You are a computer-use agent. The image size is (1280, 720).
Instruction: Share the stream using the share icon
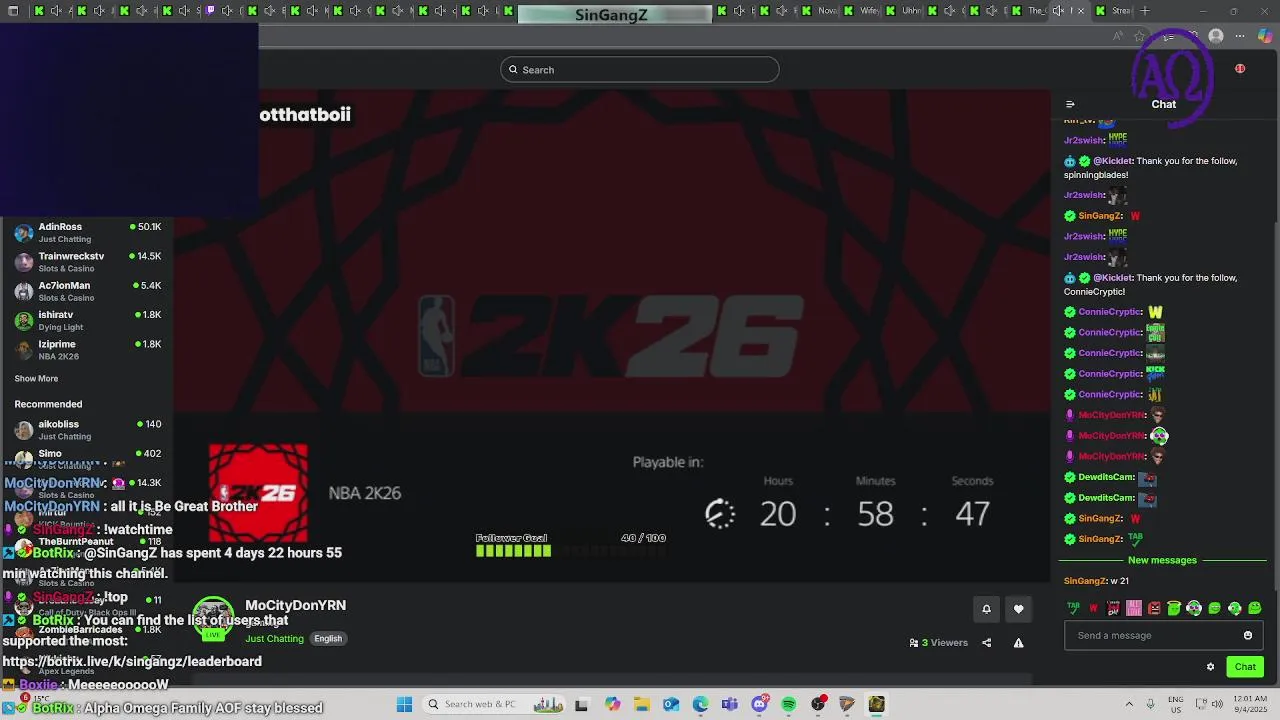click(986, 643)
